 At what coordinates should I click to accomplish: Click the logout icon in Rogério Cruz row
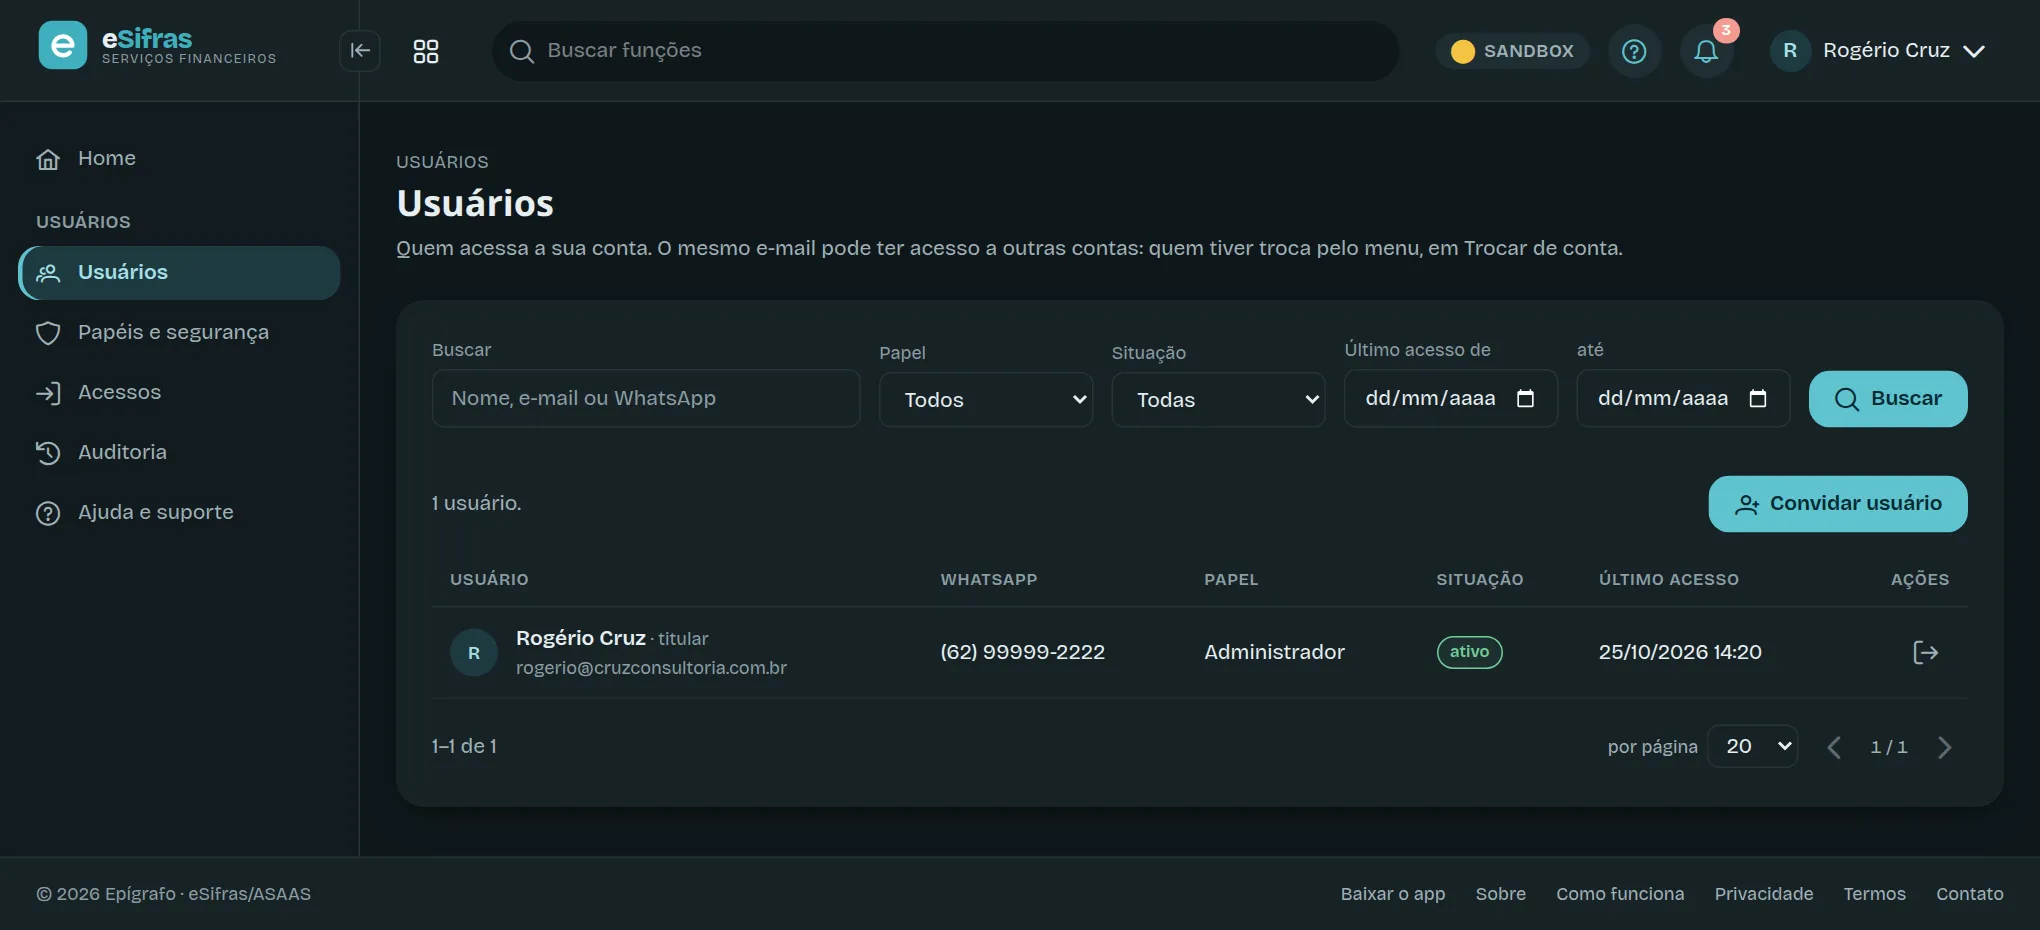click(1925, 652)
